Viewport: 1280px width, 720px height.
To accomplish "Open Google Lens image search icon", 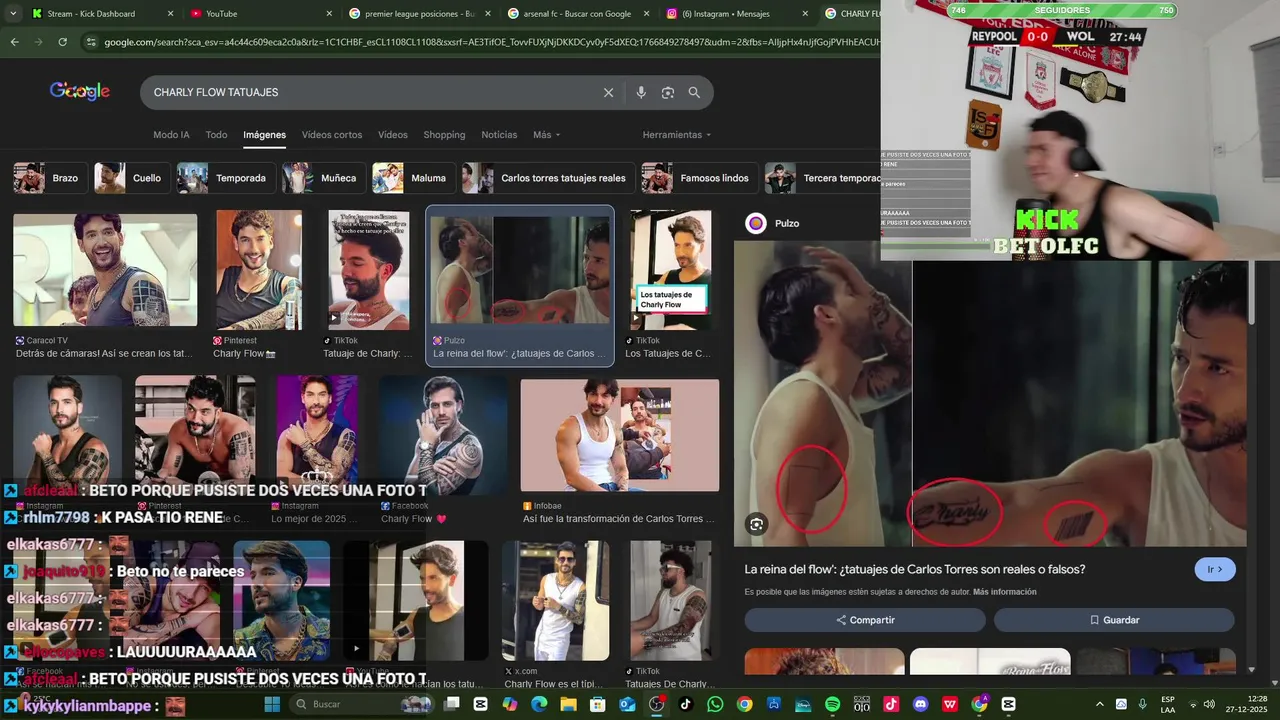I will (667, 92).
